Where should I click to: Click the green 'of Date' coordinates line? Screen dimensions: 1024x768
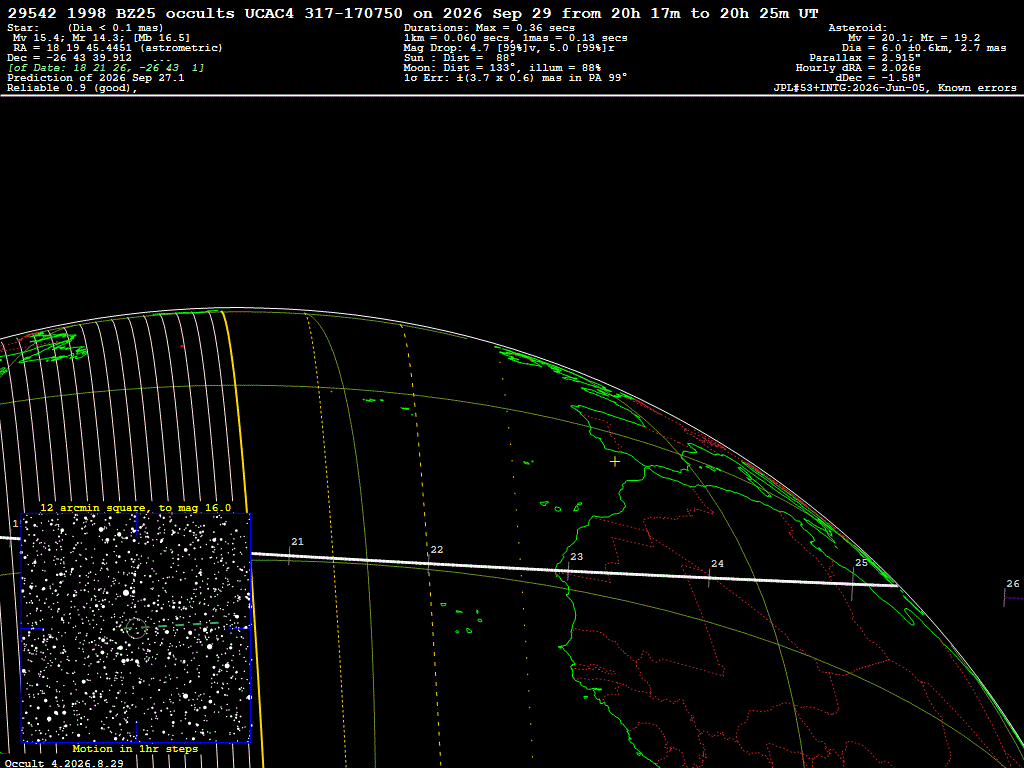click(106, 67)
